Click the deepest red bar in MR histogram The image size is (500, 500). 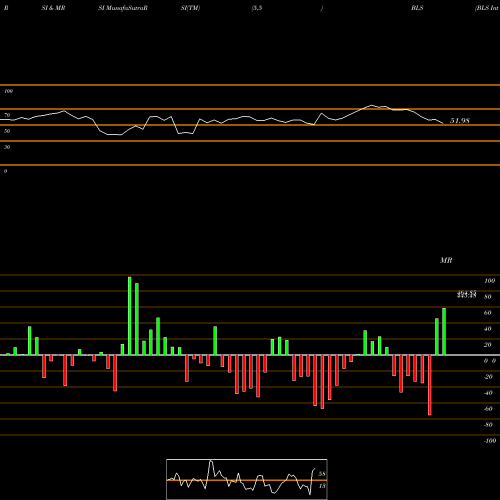tap(430, 385)
